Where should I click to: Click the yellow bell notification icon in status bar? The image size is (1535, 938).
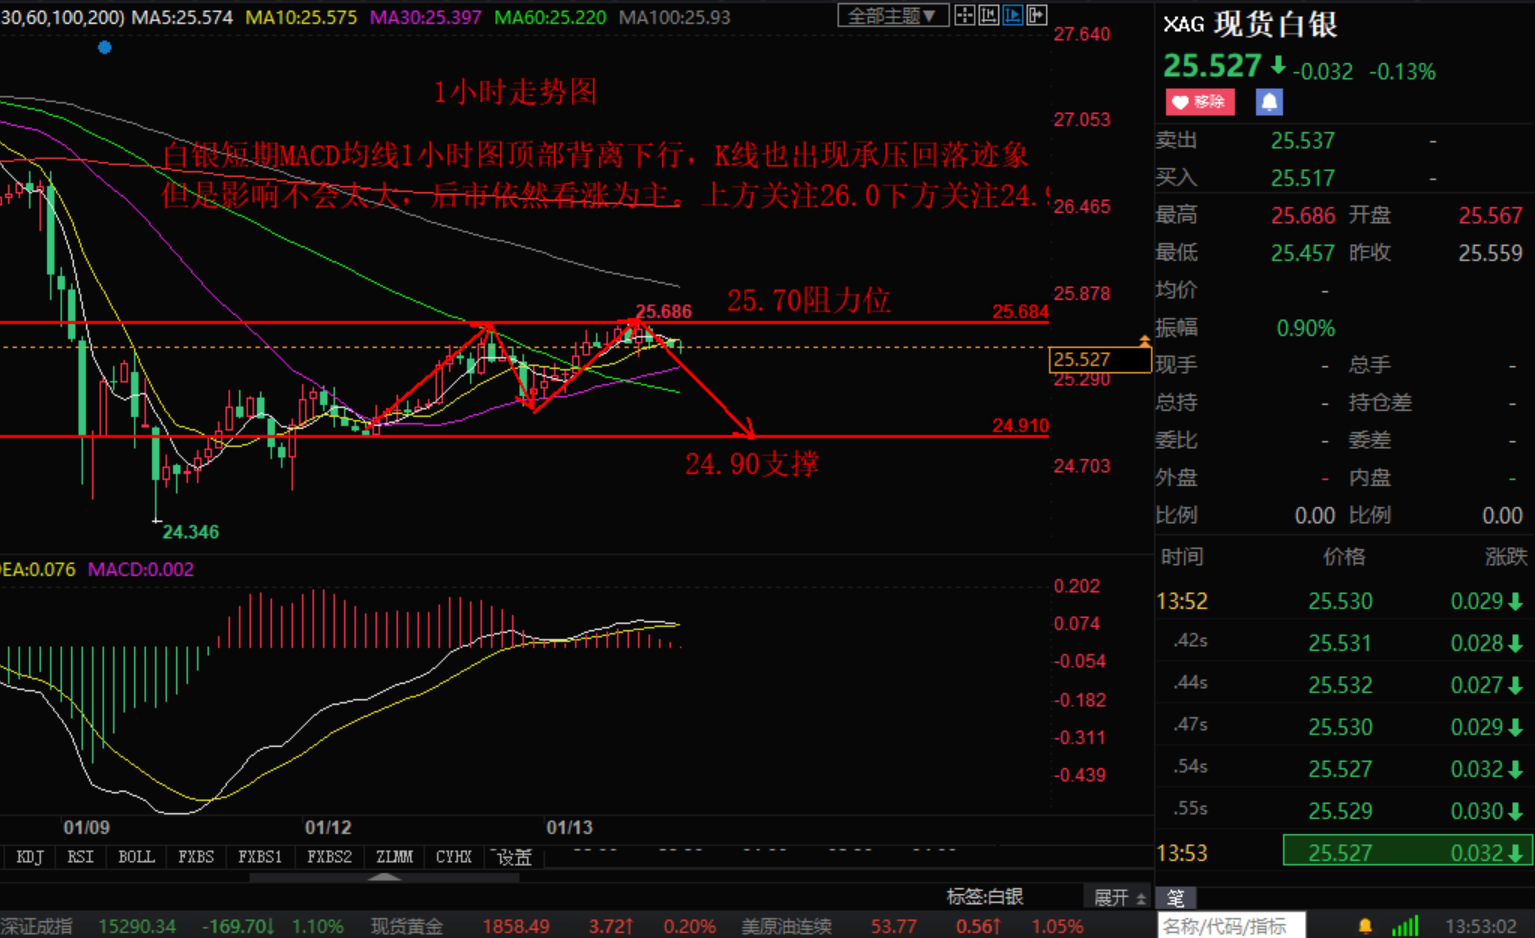[1365, 926]
